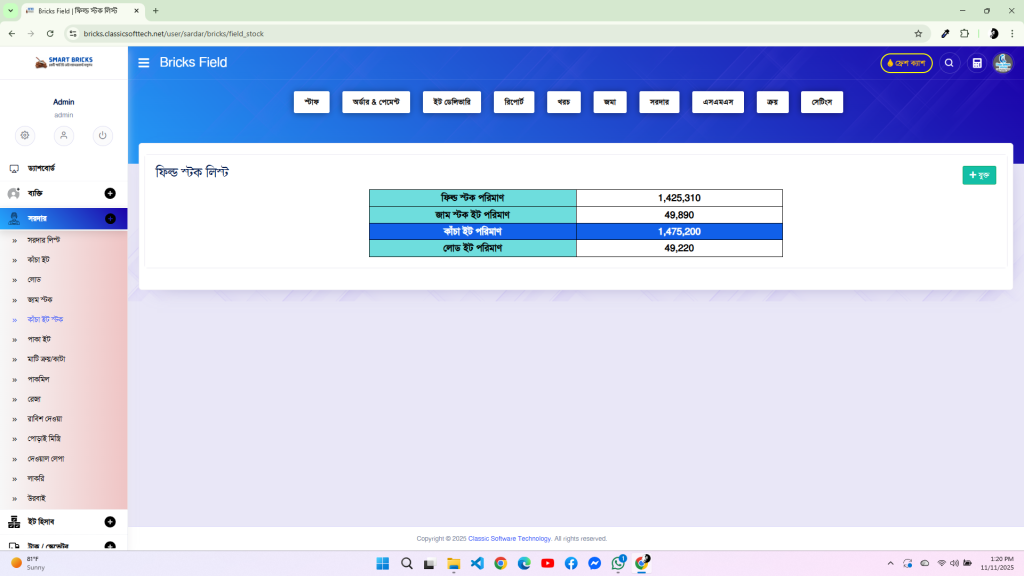Screen dimensions: 1024x576
Task: Open the search icon in the header
Action: 948,62
